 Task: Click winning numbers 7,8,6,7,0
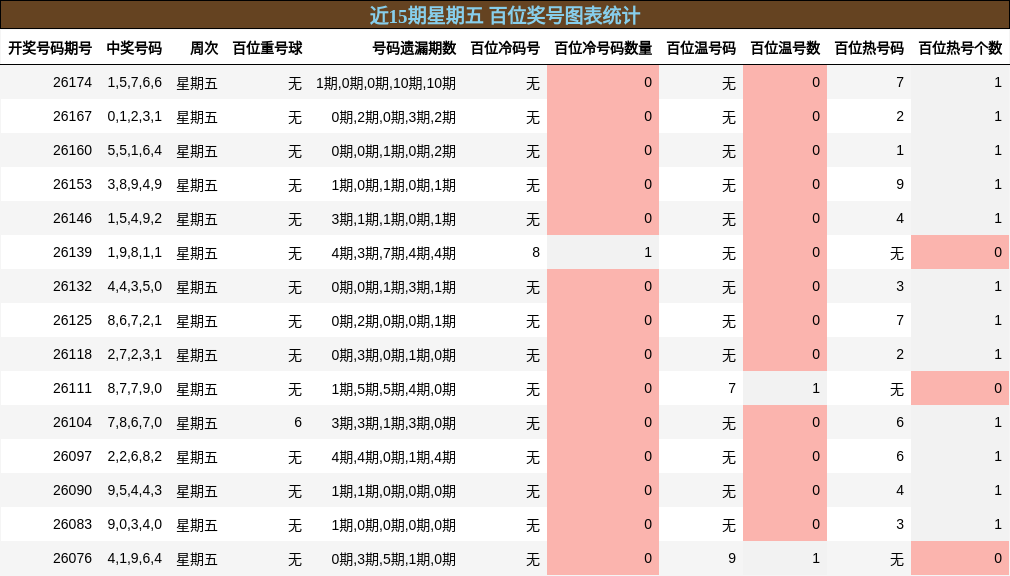[x=135, y=423]
